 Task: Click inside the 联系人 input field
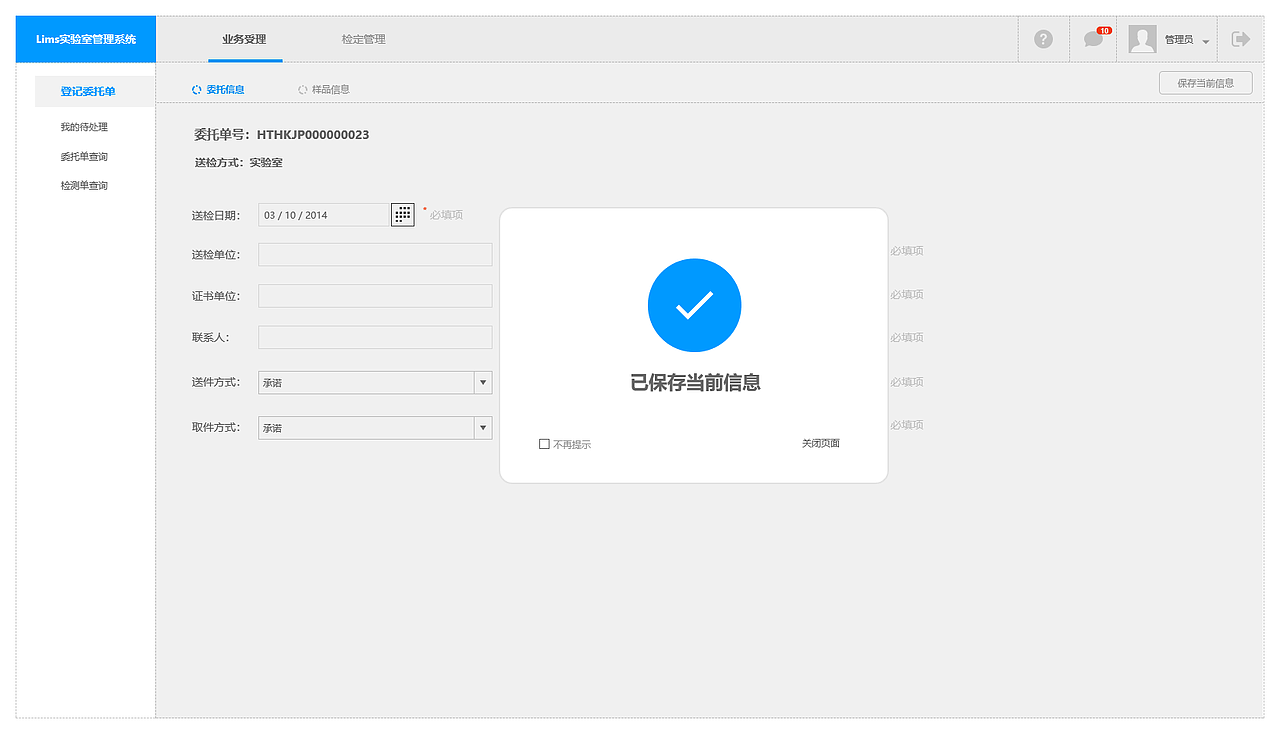click(374, 337)
